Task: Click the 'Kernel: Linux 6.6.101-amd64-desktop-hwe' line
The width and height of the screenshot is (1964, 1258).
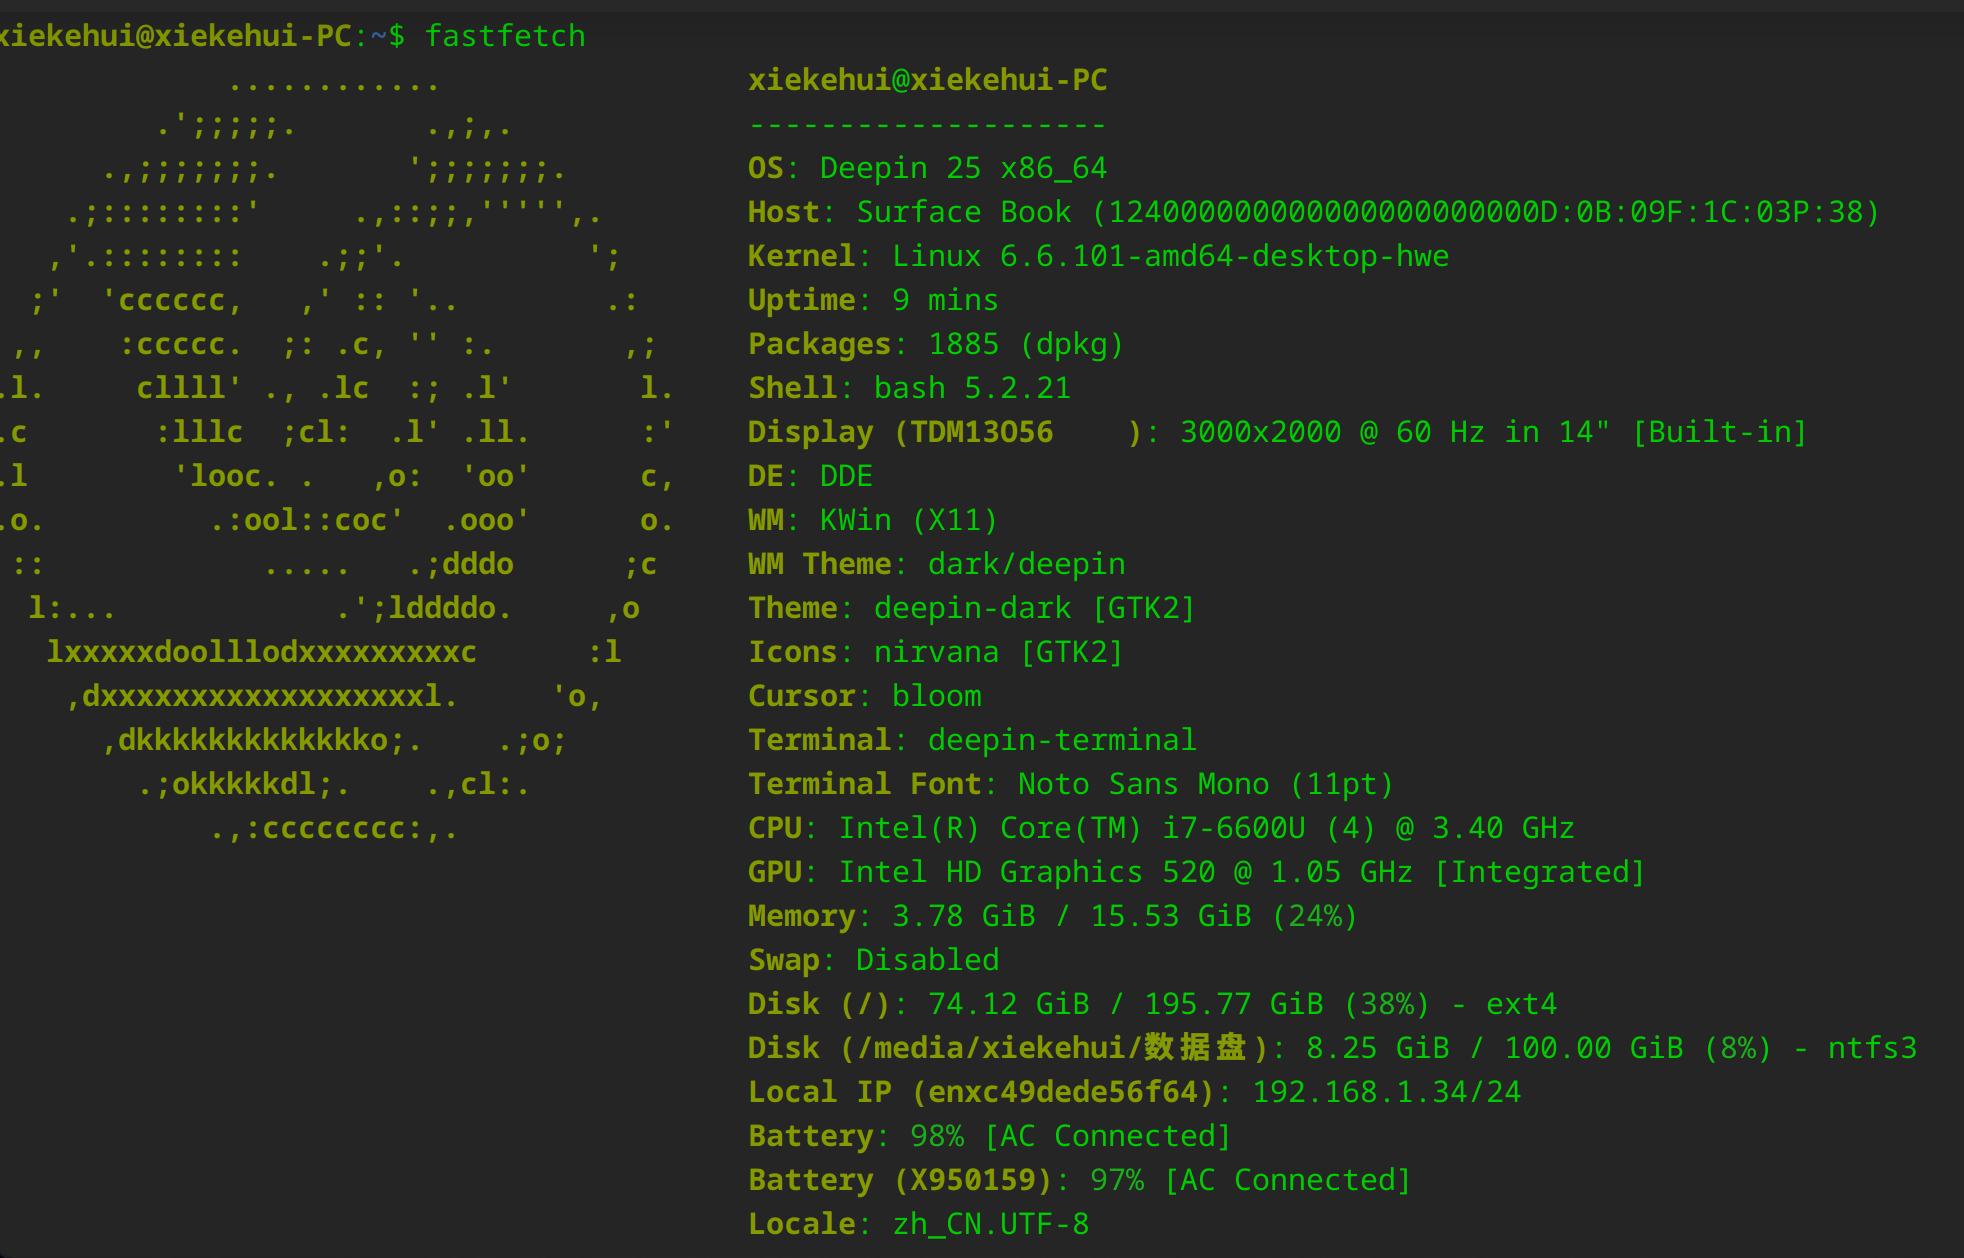Action: click(x=1099, y=256)
